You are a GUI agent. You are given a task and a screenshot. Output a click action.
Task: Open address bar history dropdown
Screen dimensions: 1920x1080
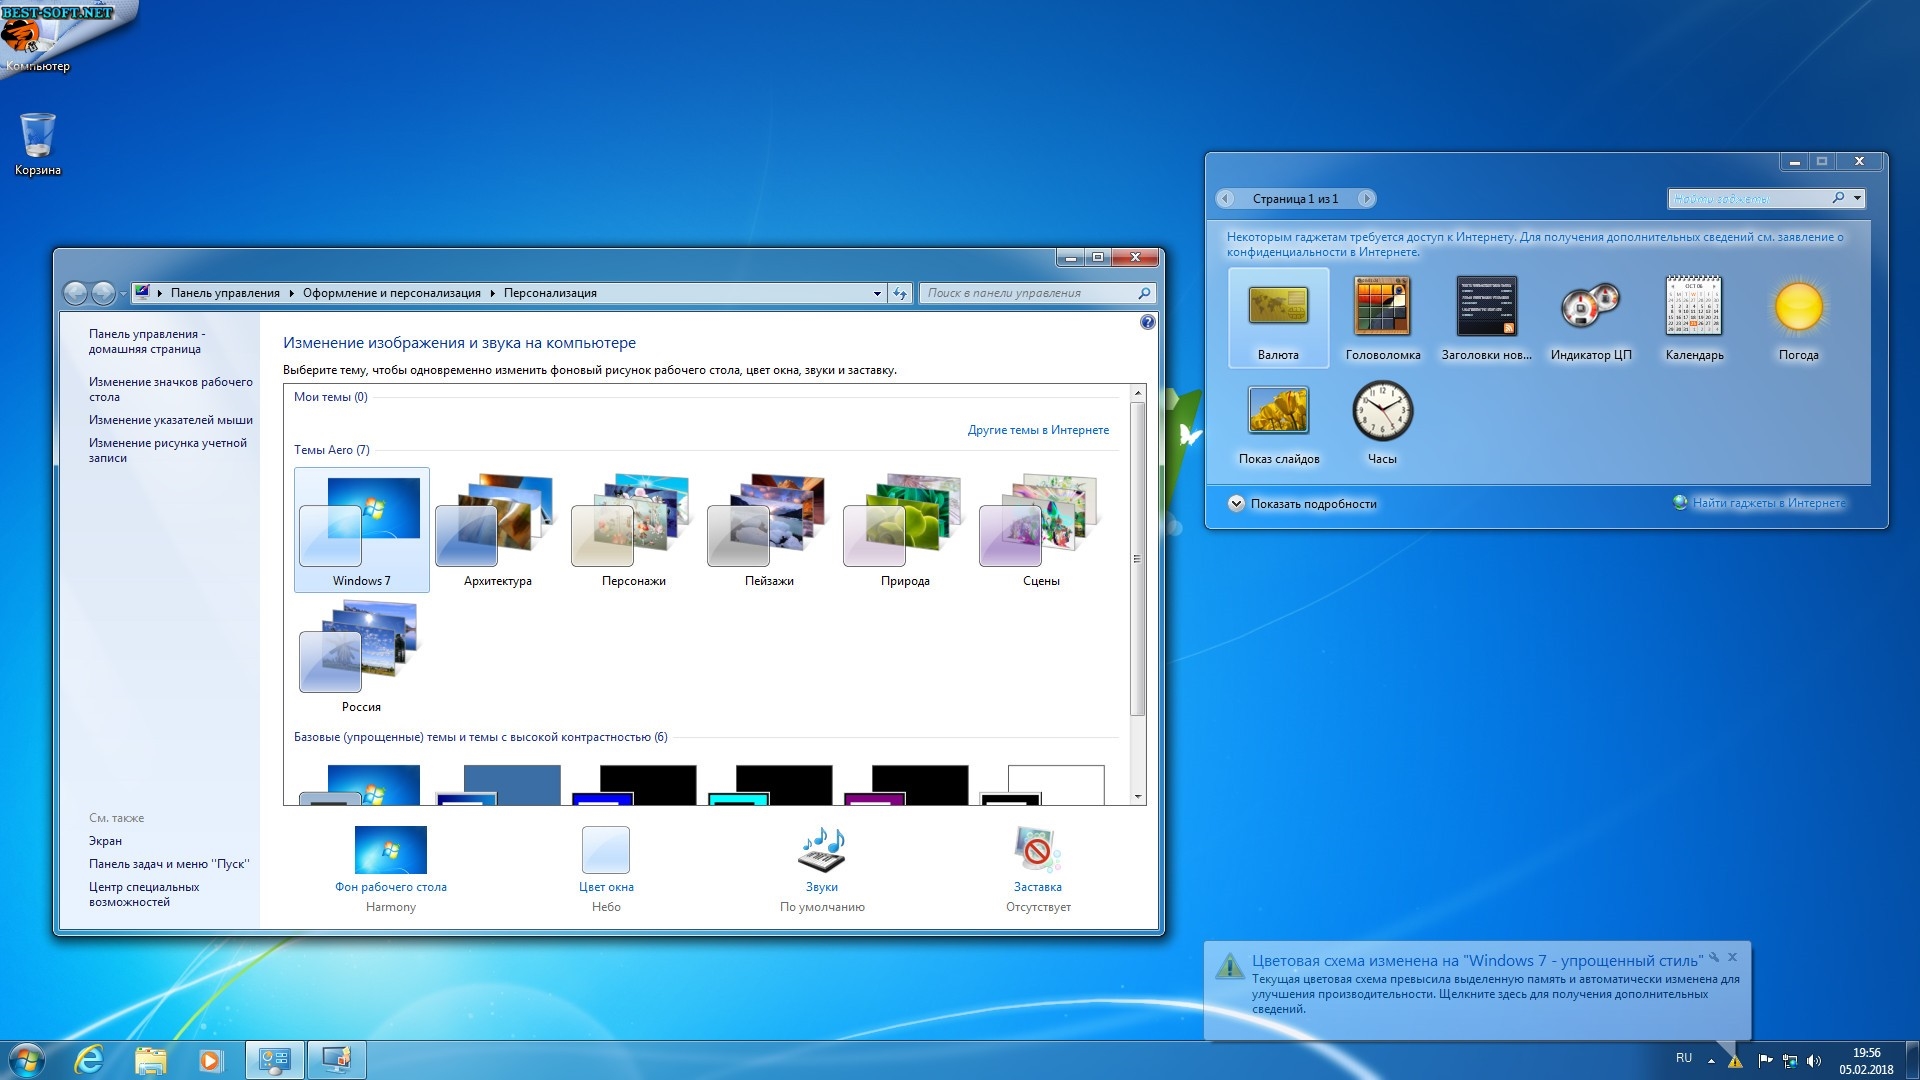(x=877, y=293)
